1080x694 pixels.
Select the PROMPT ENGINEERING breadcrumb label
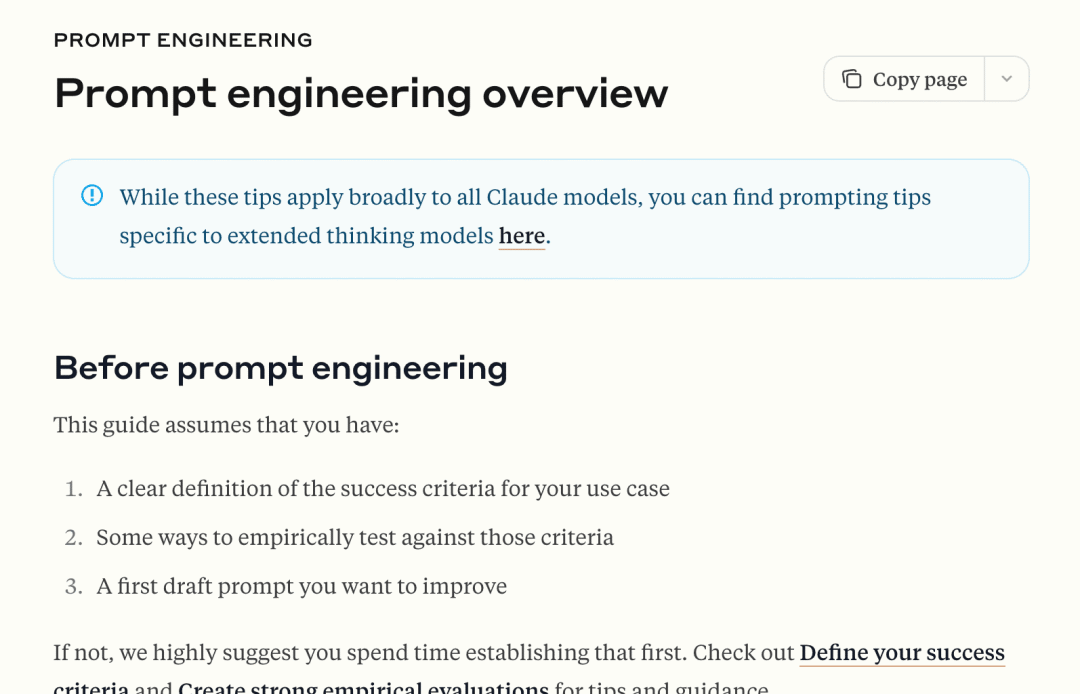coord(183,40)
